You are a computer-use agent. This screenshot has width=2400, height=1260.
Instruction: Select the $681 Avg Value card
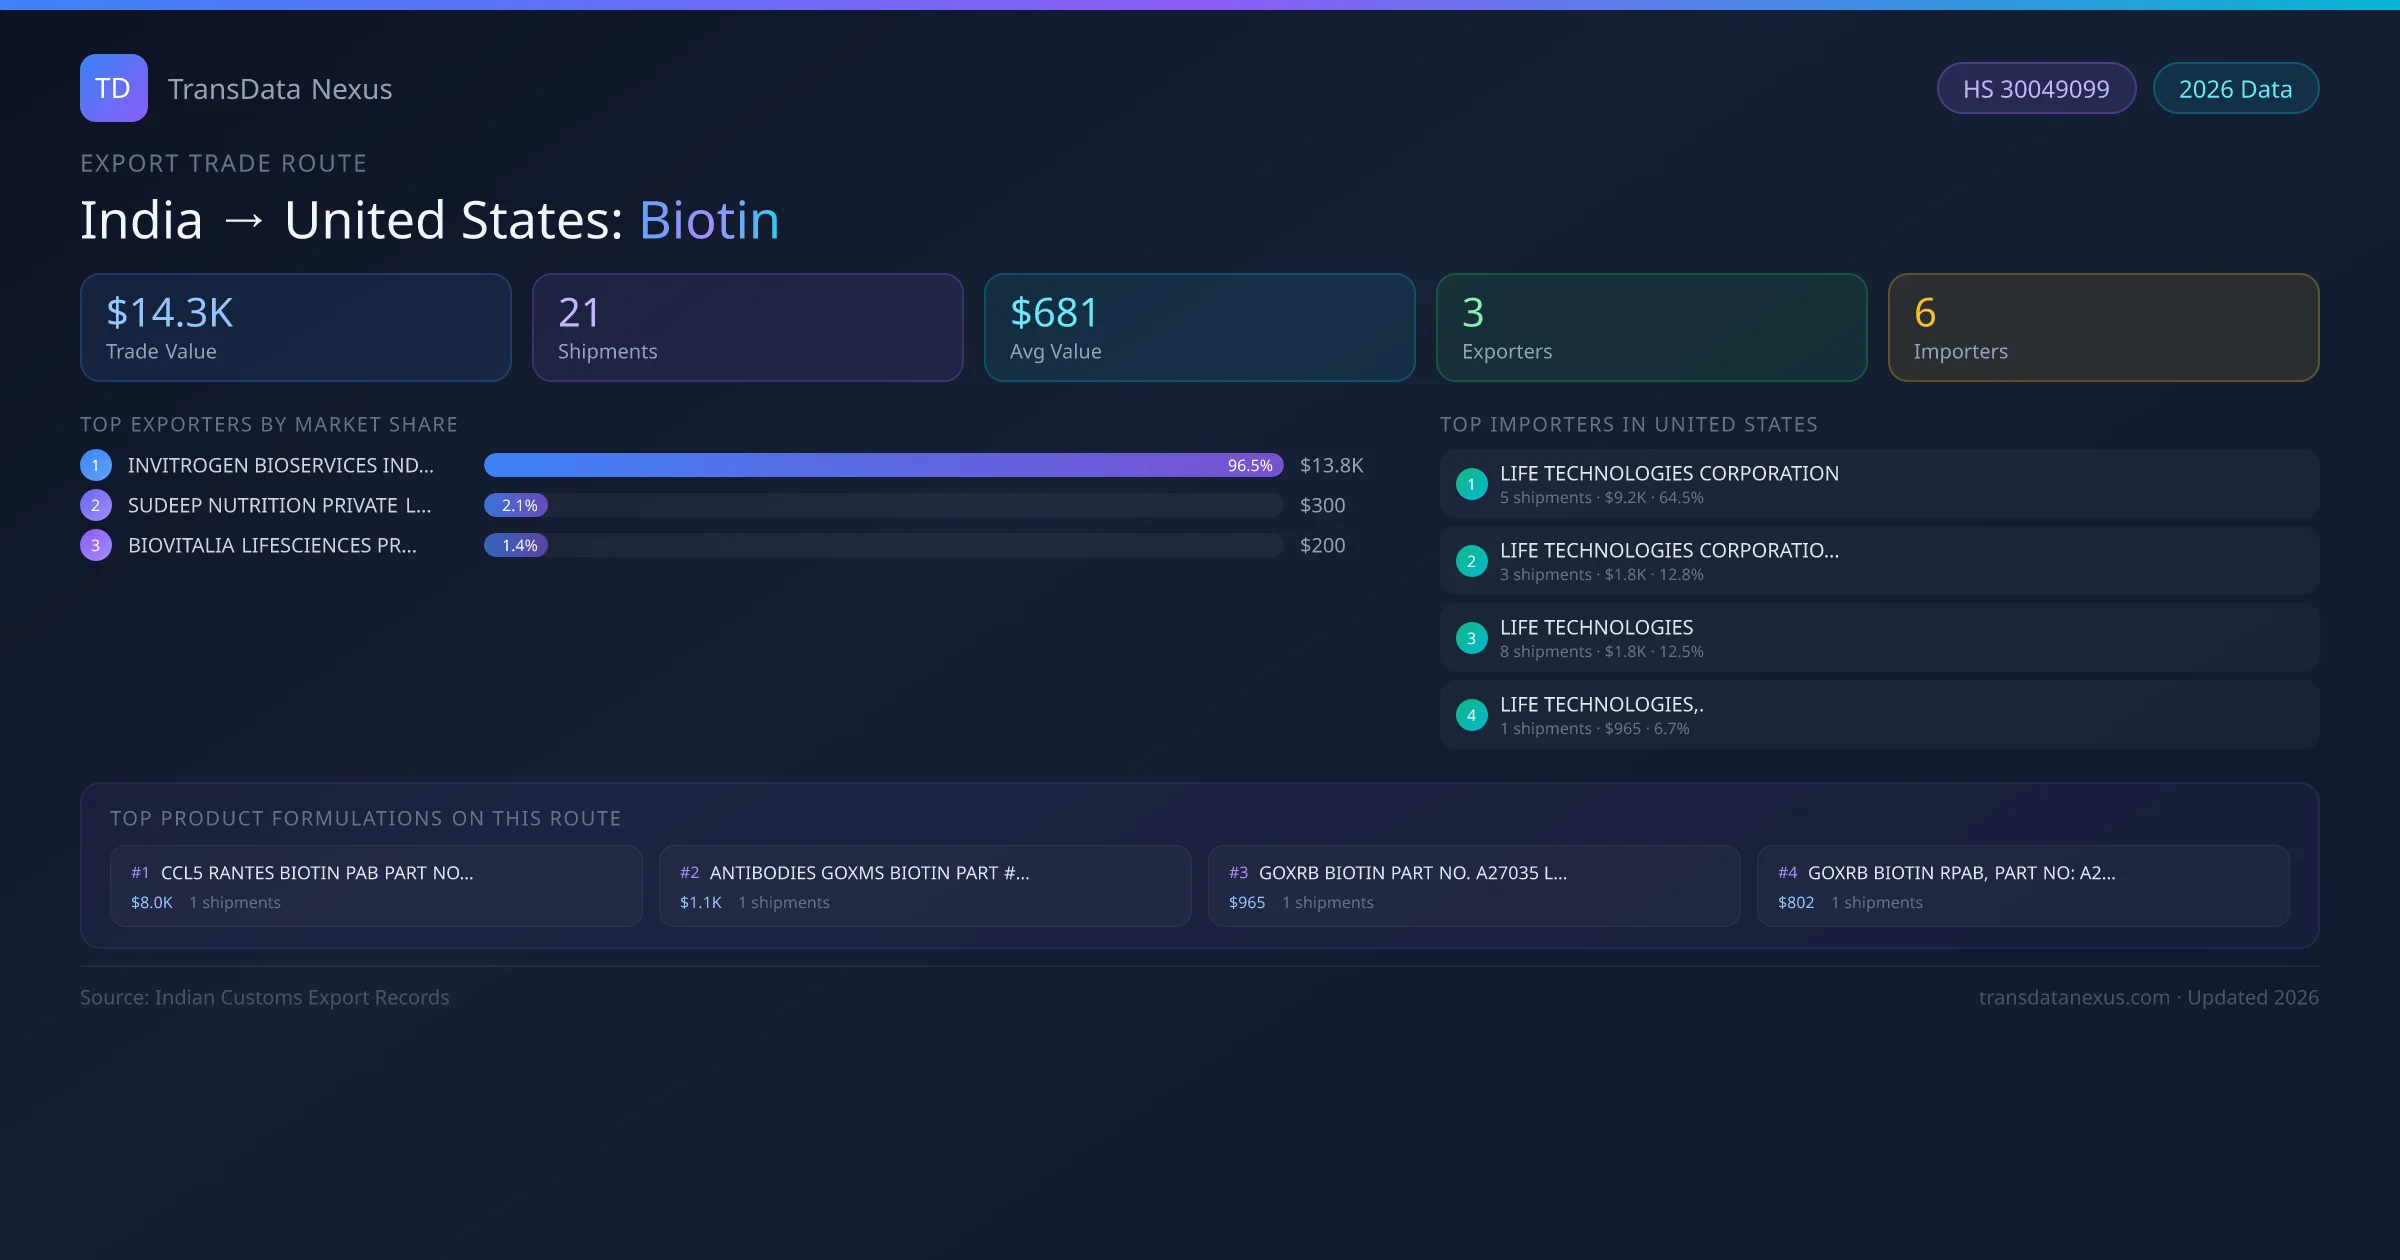pos(1199,328)
